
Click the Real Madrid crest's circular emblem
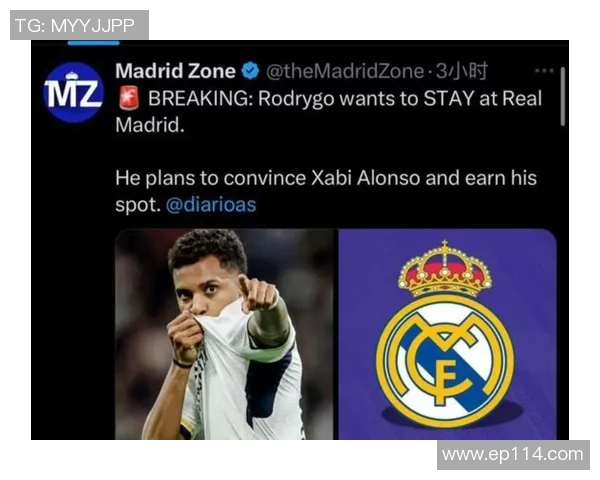click(x=445, y=360)
